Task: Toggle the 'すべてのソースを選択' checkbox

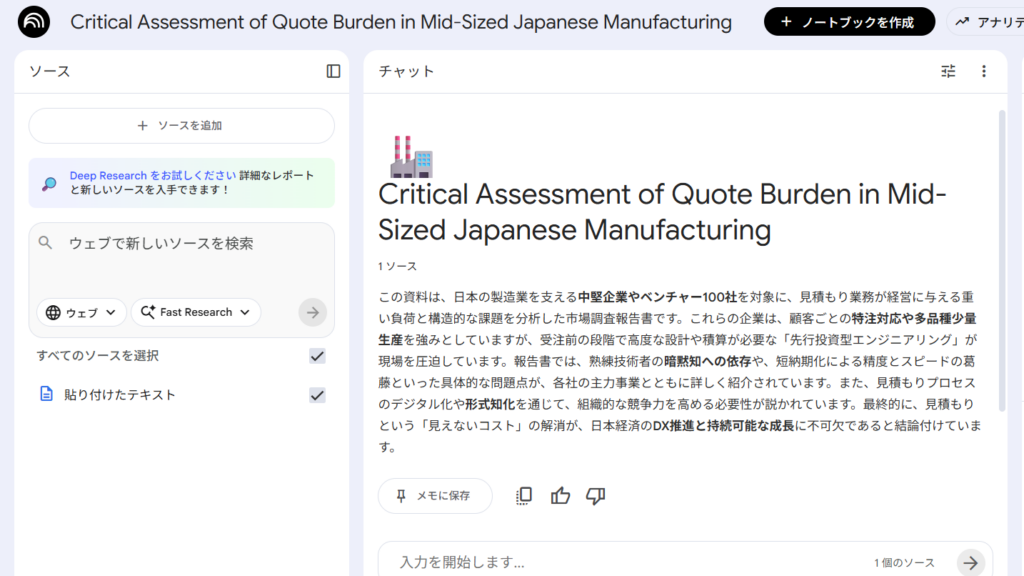Action: [317, 356]
